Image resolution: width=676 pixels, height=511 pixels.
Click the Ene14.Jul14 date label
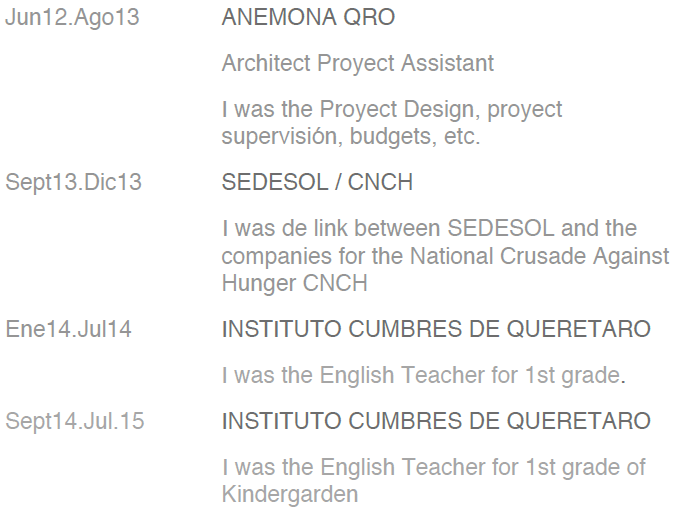[x=68, y=329]
